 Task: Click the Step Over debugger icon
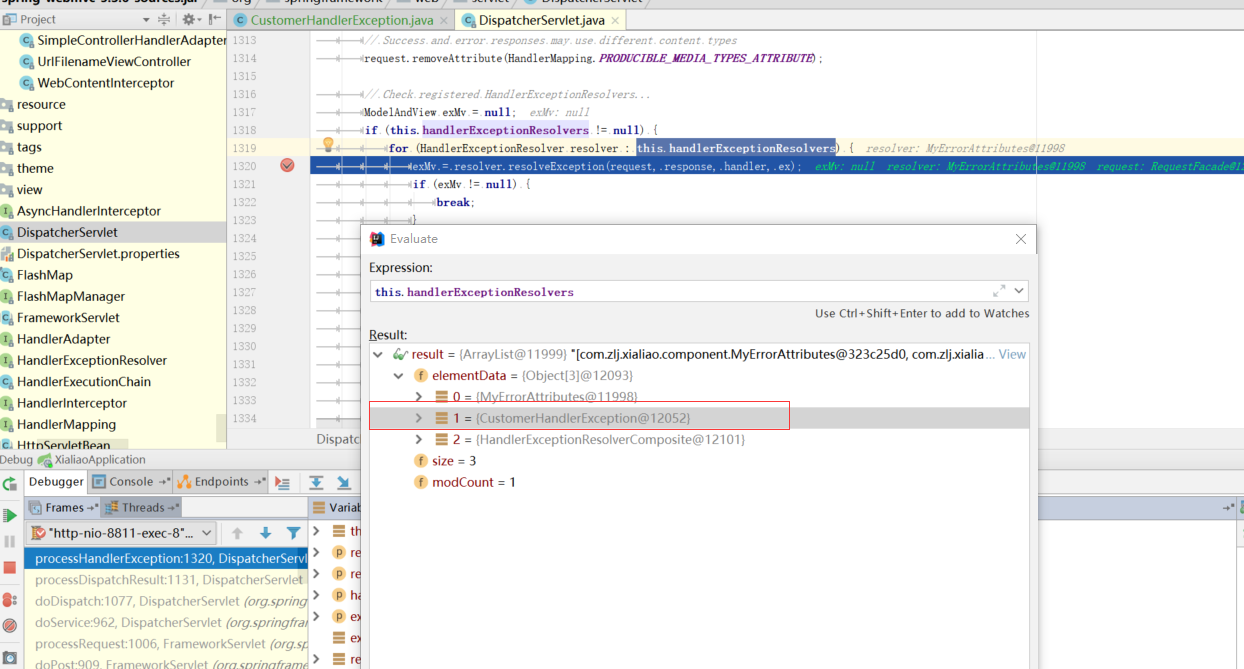pos(316,482)
